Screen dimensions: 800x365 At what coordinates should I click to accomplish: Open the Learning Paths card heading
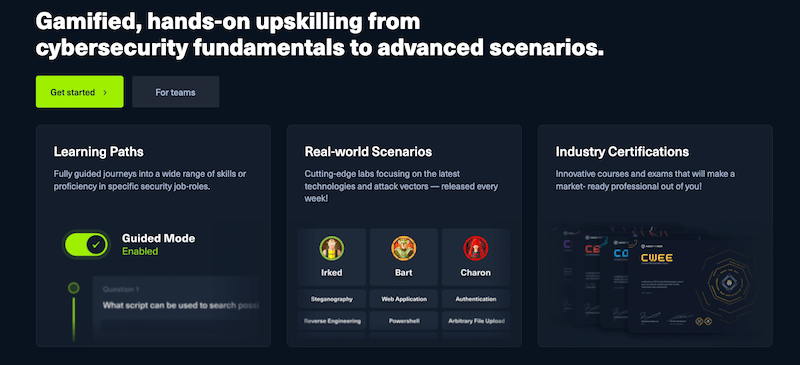[x=98, y=152]
